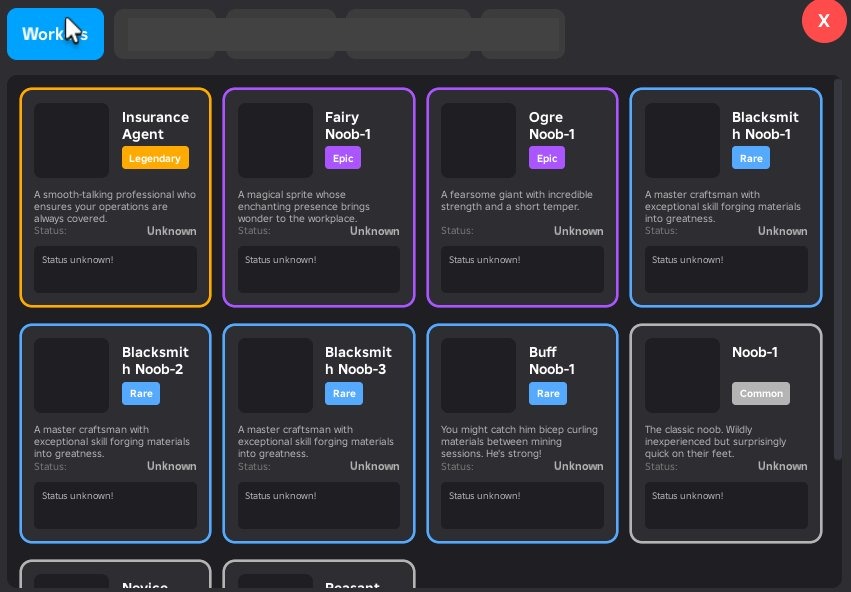Select the Fairy Noob-1 avatar icon
Image resolution: width=851 pixels, height=592 pixels.
(275, 141)
